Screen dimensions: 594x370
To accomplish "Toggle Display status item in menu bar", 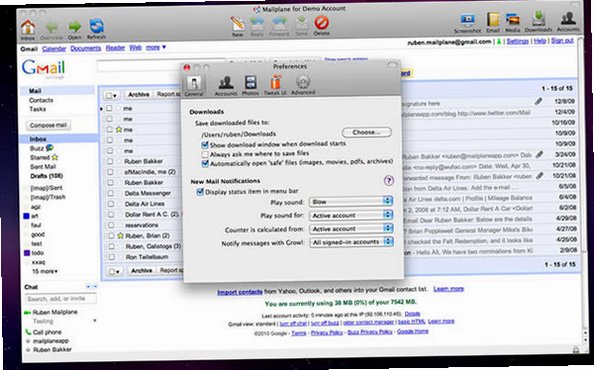I will pyautogui.click(x=200, y=192).
